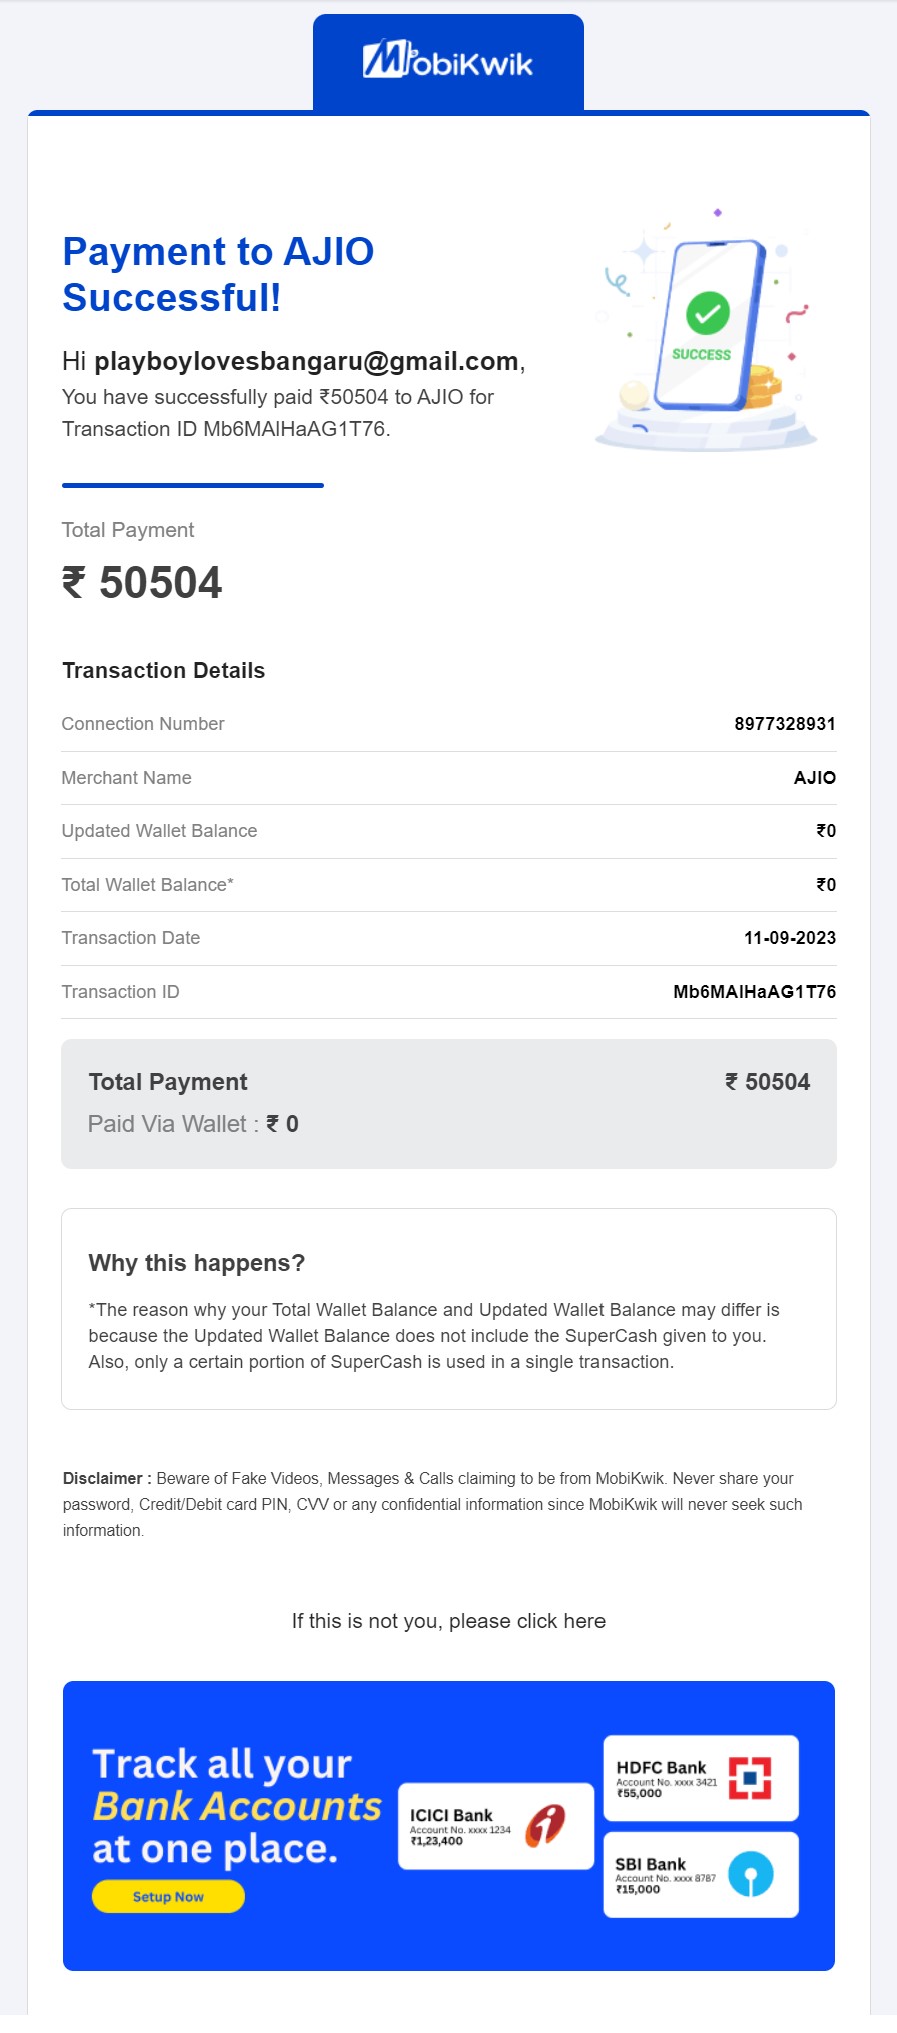Click the AJIO merchant name value
The width and height of the screenshot is (897, 2033).
[814, 778]
